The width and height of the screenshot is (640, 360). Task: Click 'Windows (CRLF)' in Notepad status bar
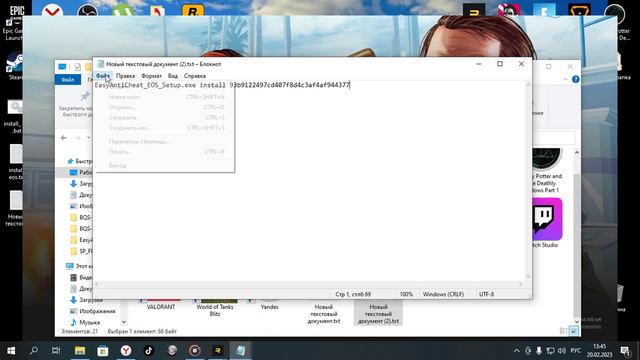[x=443, y=294]
